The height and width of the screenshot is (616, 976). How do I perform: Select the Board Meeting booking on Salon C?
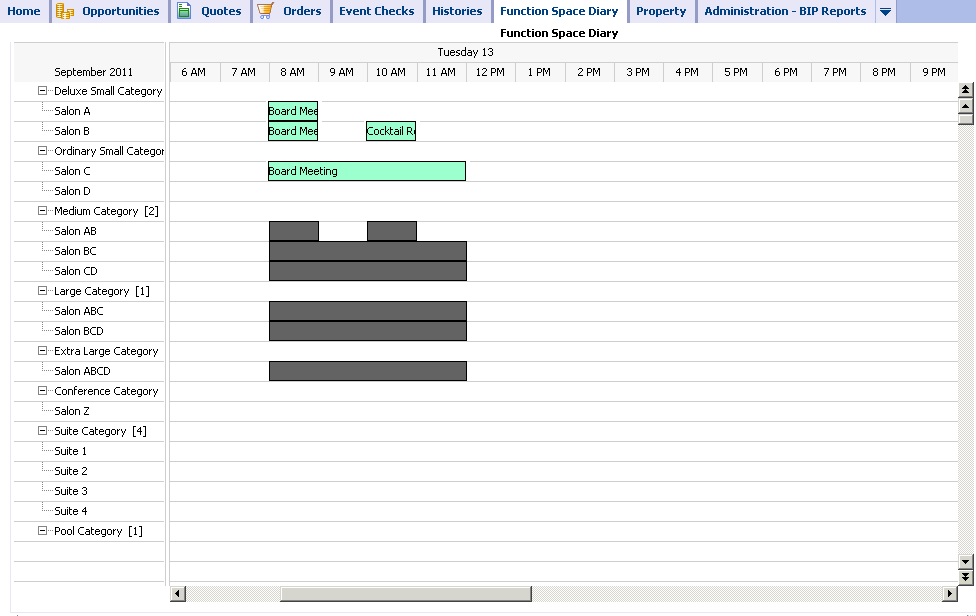click(x=366, y=170)
